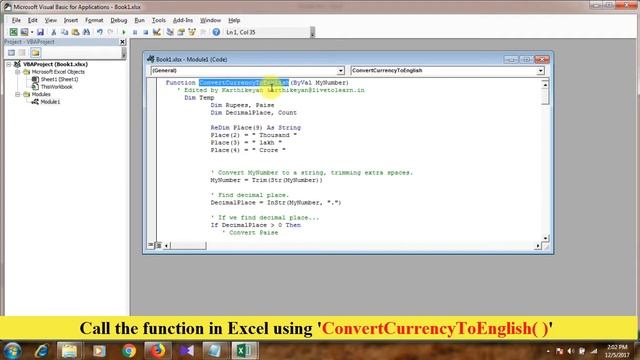Select VBAProject (Book1.xlsx) root item
The width and height of the screenshot is (640, 360).
pos(55,64)
